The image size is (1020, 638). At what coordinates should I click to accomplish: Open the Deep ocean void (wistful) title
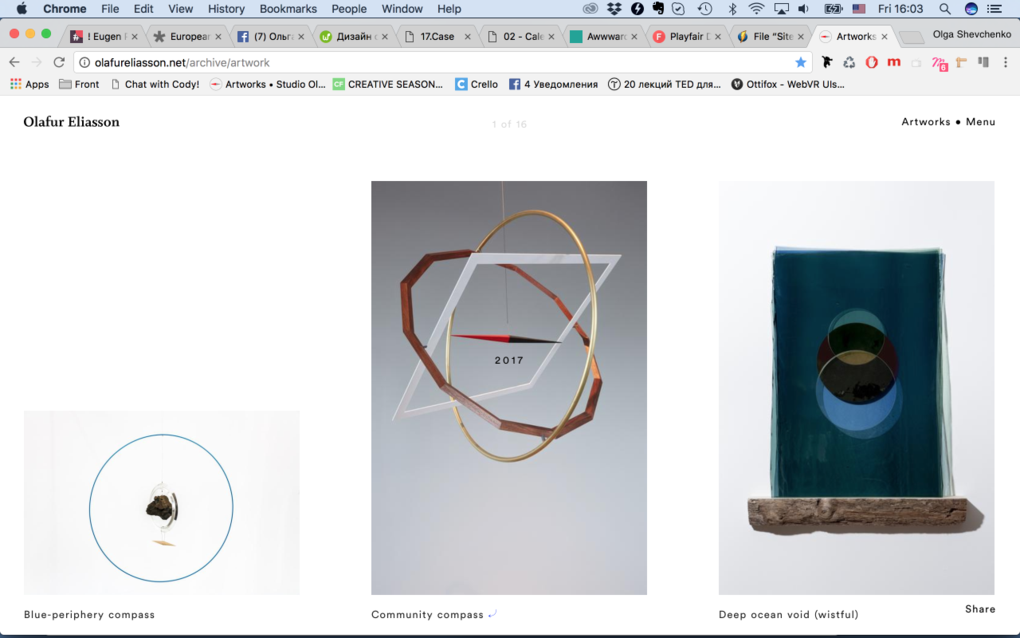click(x=788, y=615)
